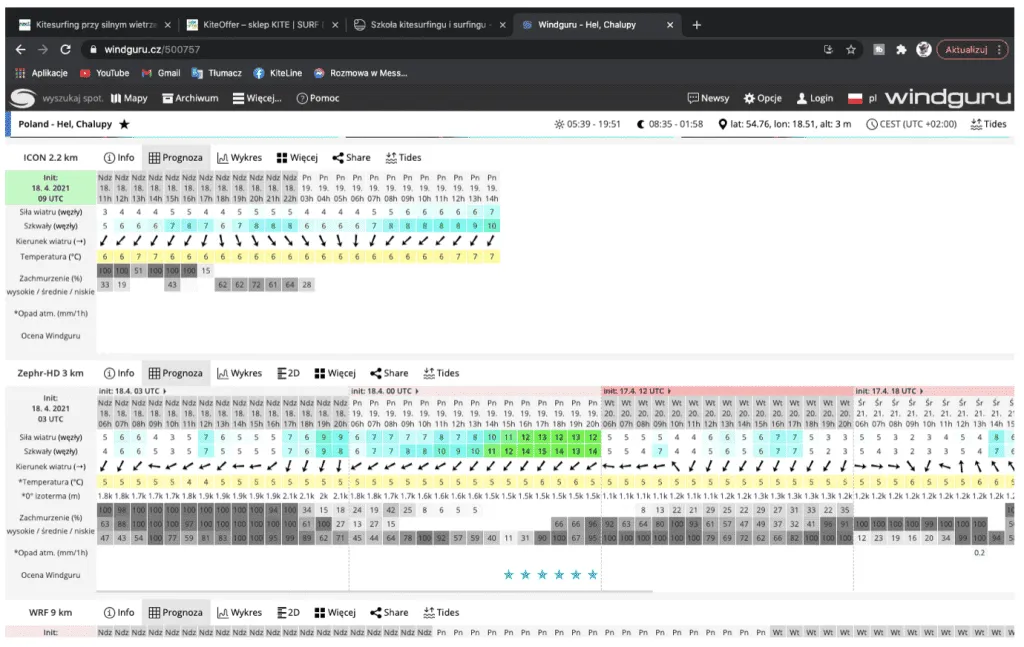
Task: Open Mapy from the Windguru navbar
Action: point(128,98)
